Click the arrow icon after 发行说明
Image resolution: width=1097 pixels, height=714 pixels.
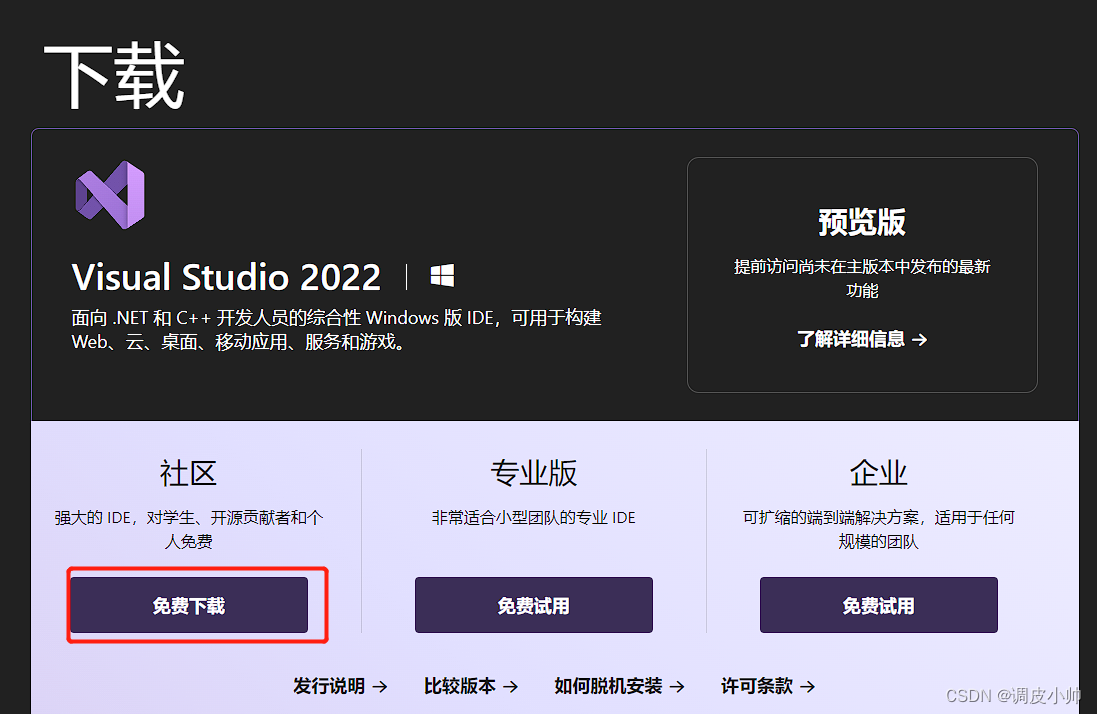pos(381,687)
